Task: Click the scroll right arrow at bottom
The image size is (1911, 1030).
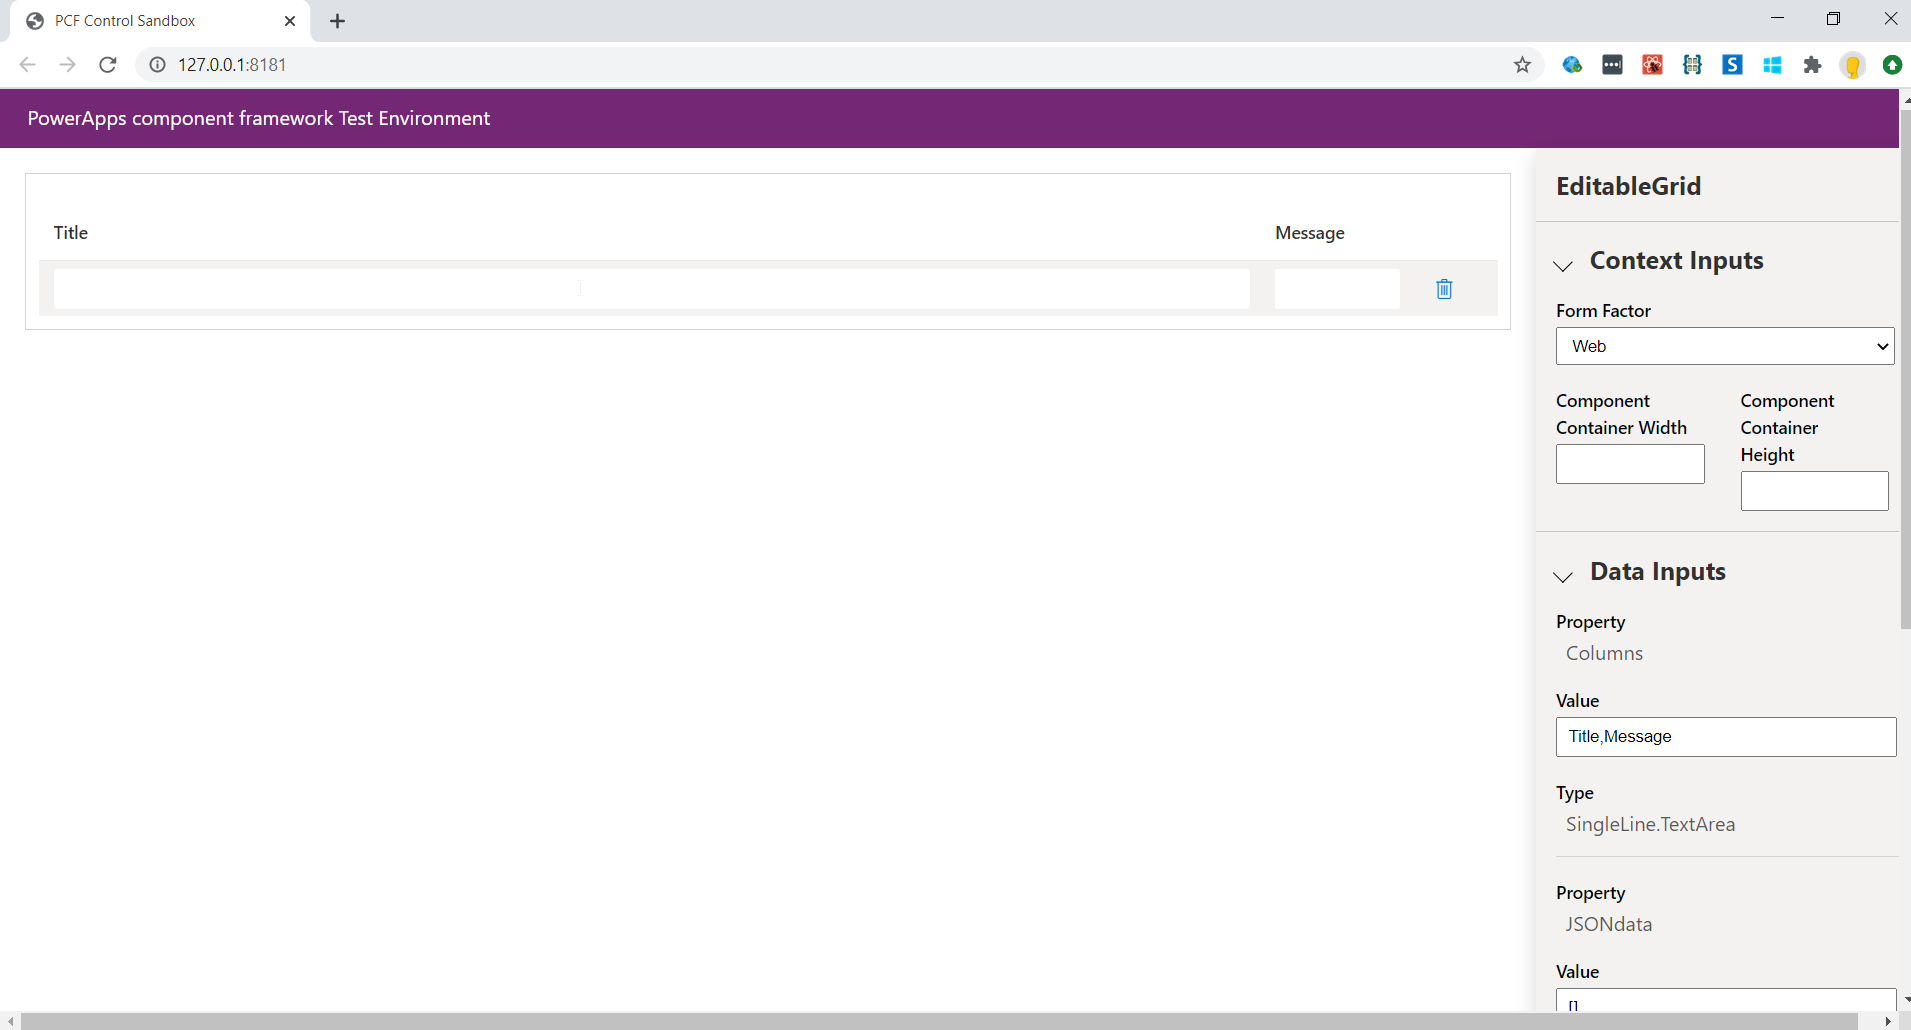Action: pos(1888,1021)
